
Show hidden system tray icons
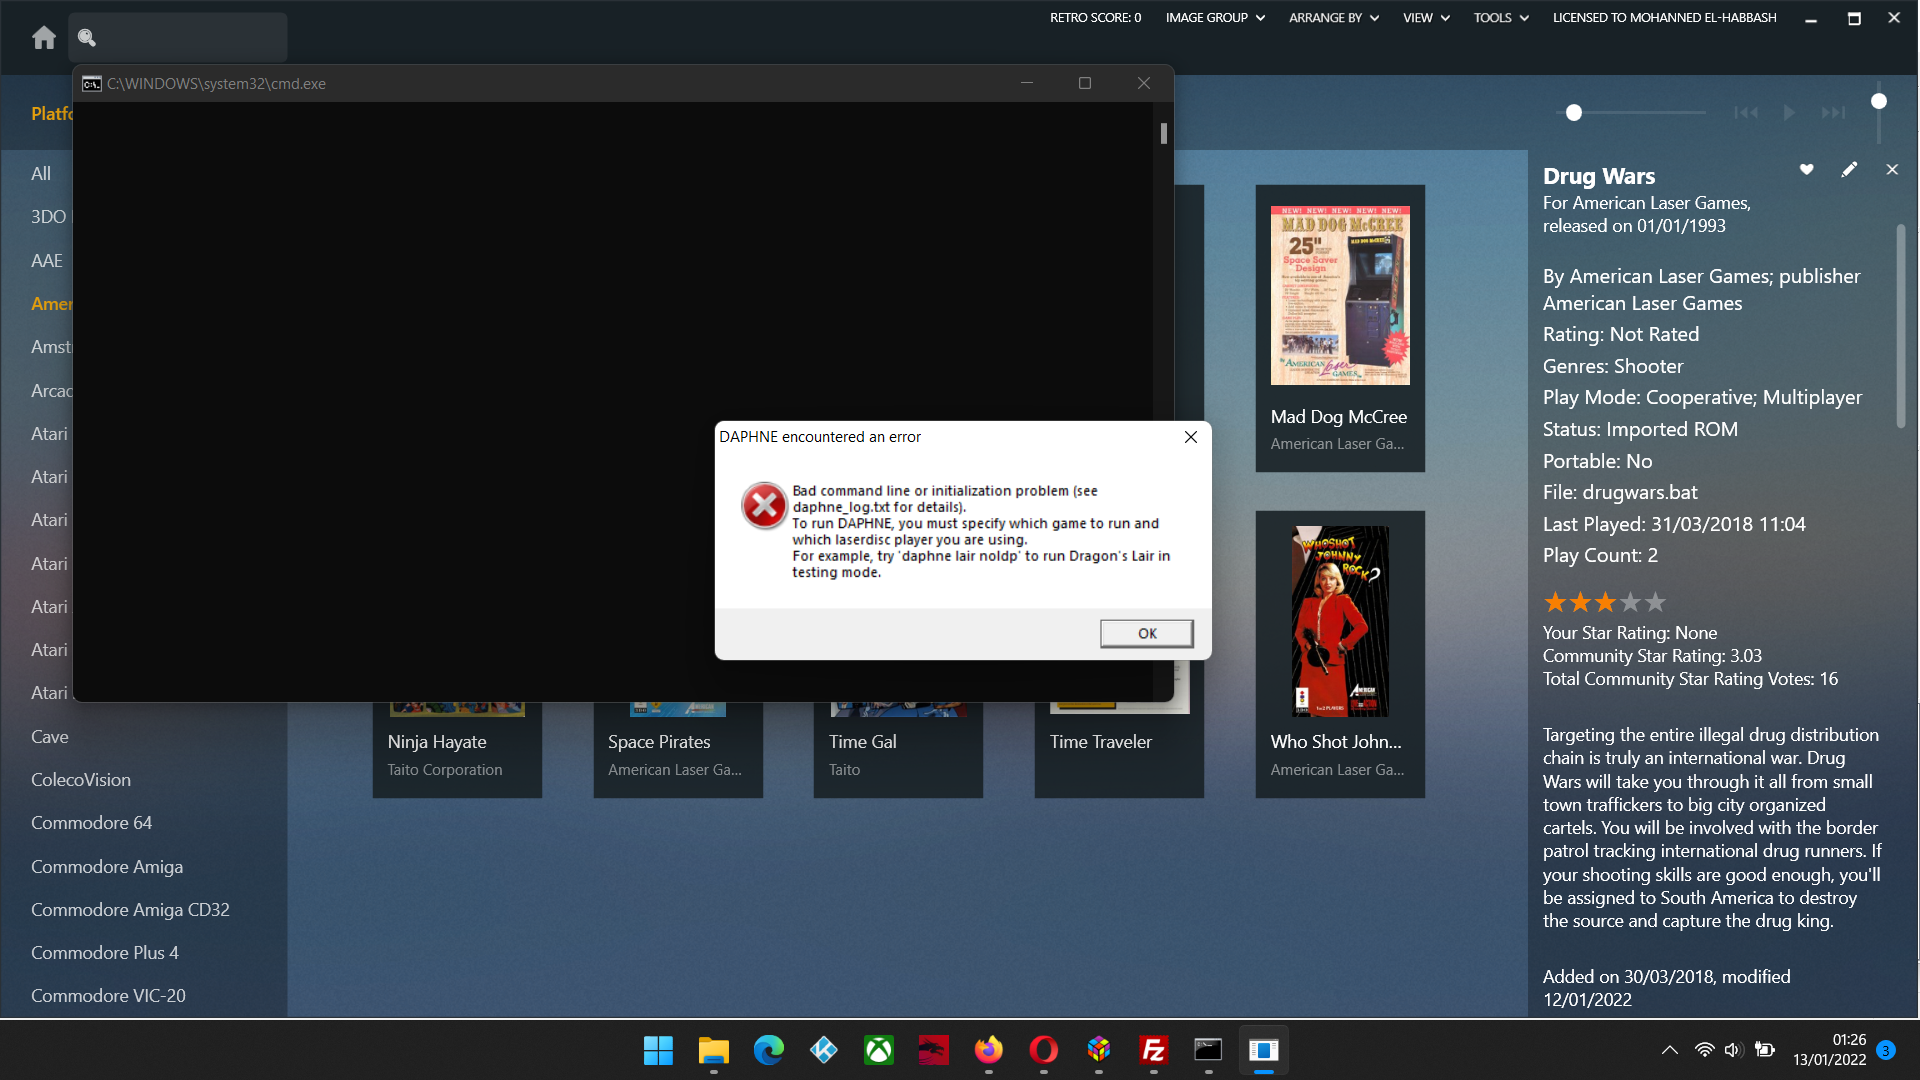tap(1669, 1050)
